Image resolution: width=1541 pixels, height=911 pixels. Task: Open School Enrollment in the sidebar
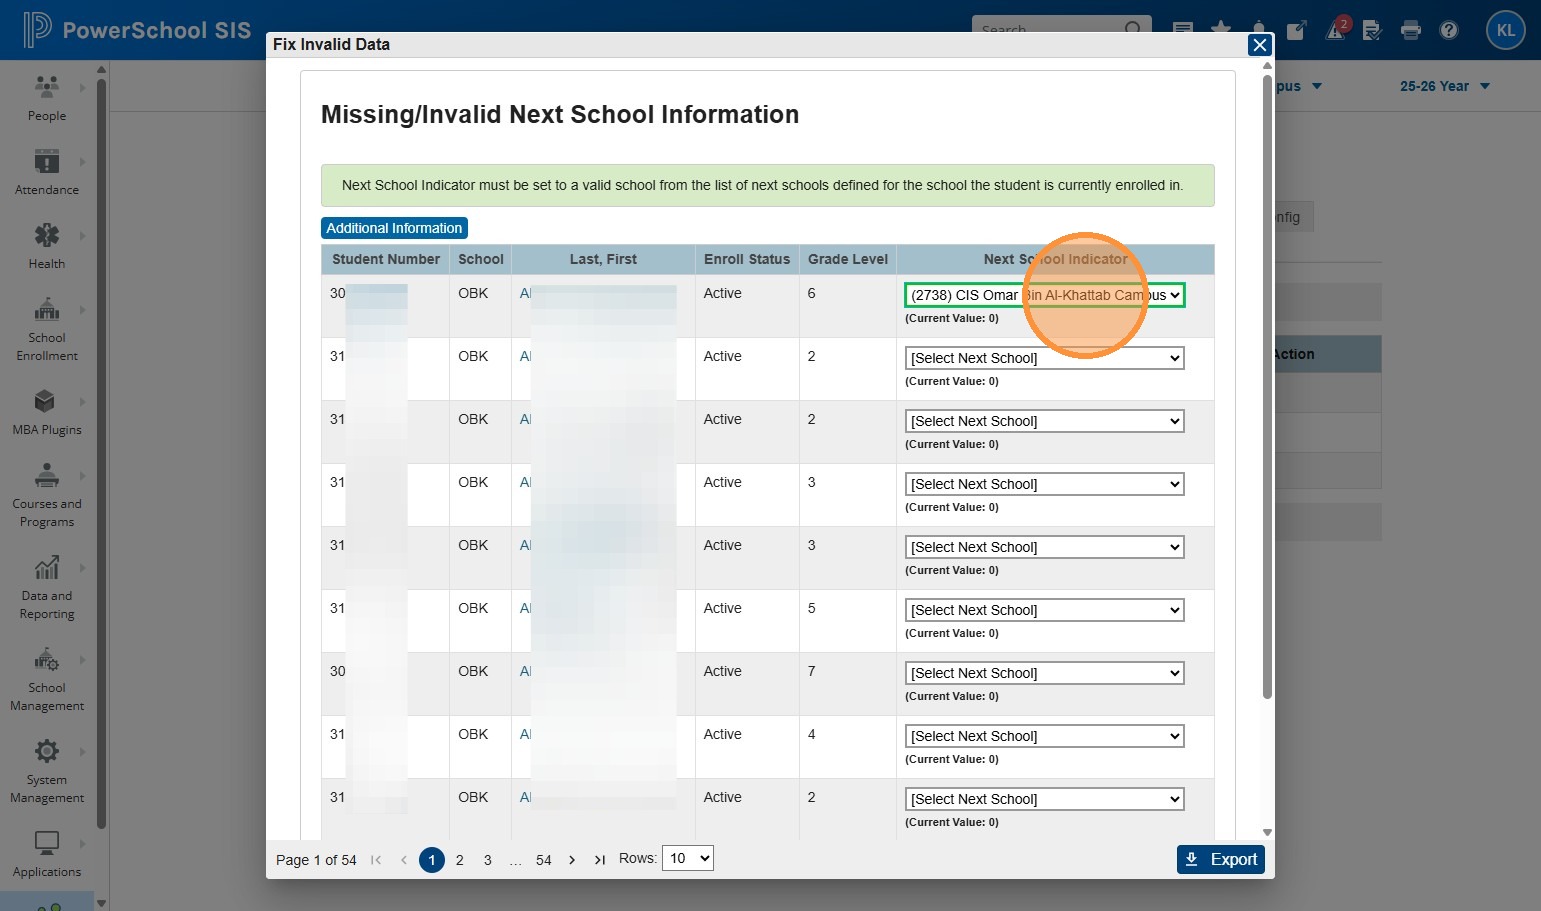click(47, 329)
